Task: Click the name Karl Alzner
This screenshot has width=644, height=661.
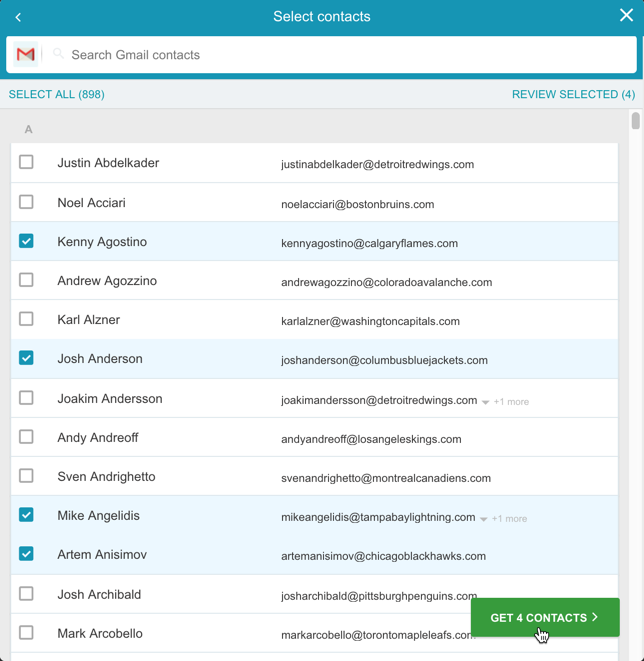Action: (89, 320)
